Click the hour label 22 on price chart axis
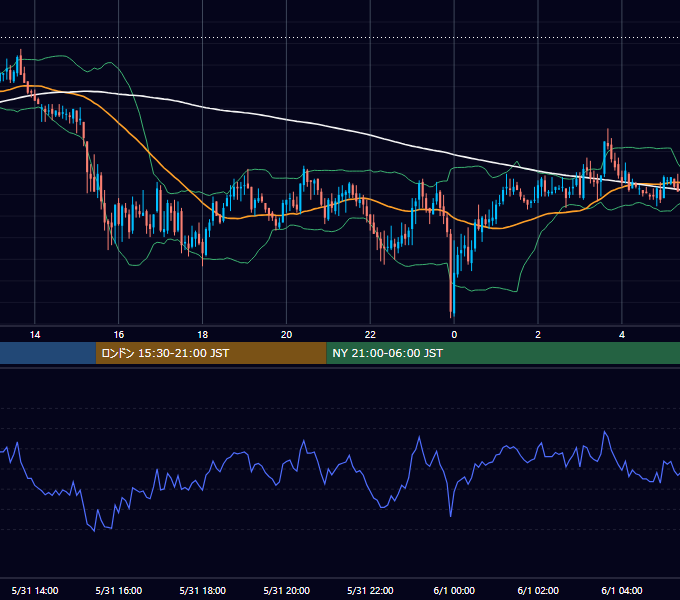 coord(370,335)
